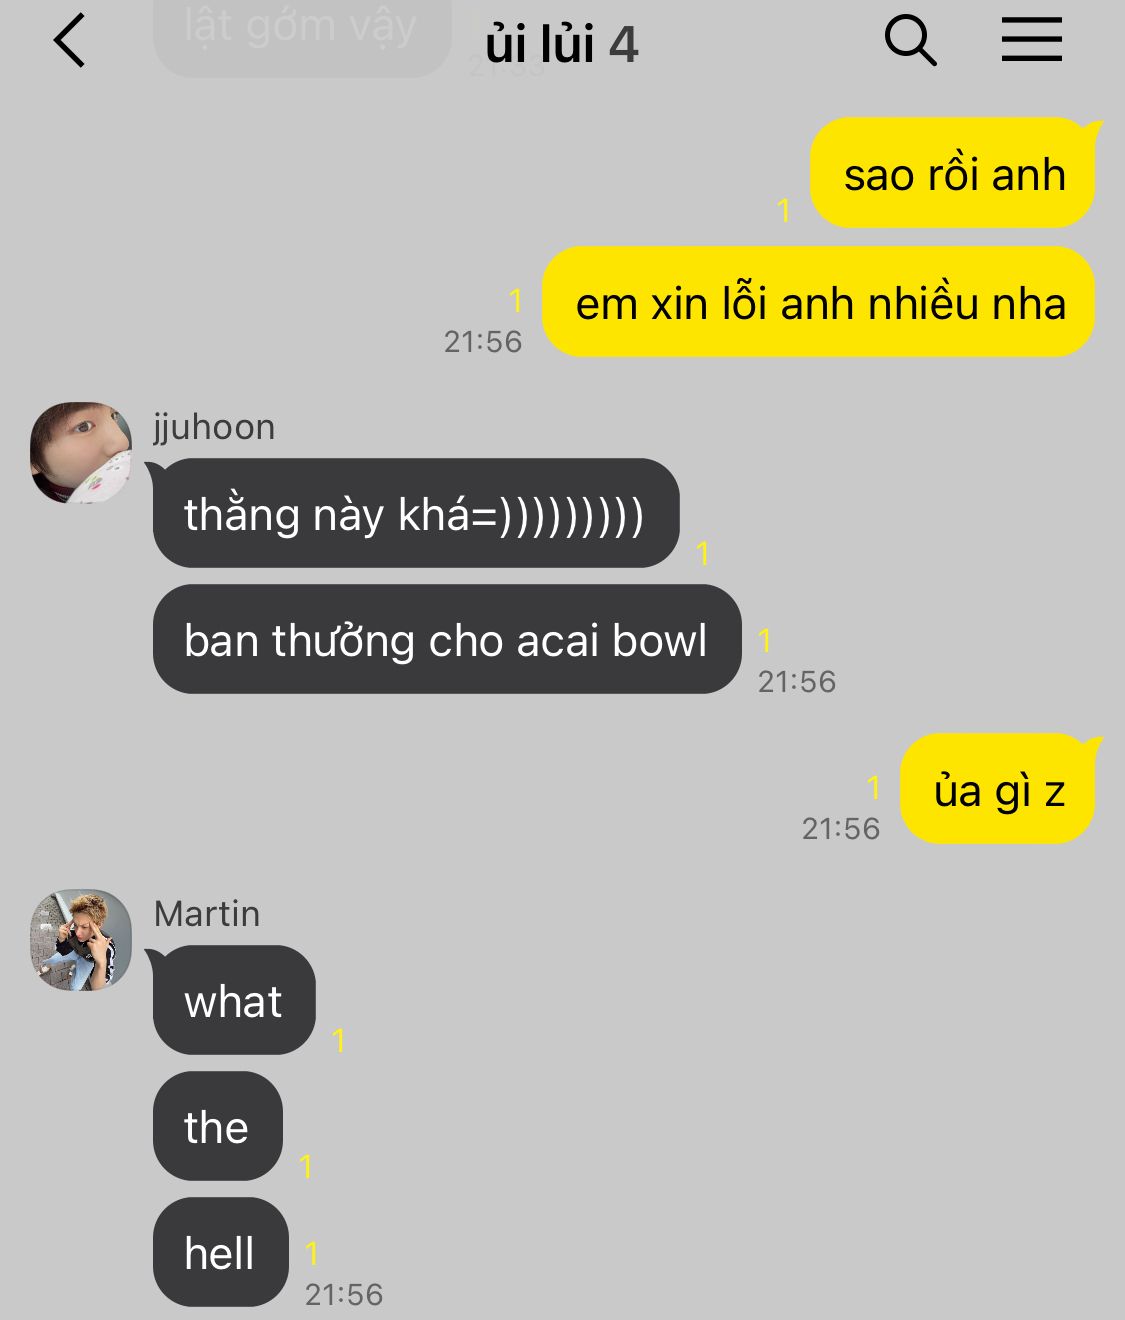Open the hamburger menu icon
The height and width of the screenshot is (1320, 1125).
[x=1032, y=40]
